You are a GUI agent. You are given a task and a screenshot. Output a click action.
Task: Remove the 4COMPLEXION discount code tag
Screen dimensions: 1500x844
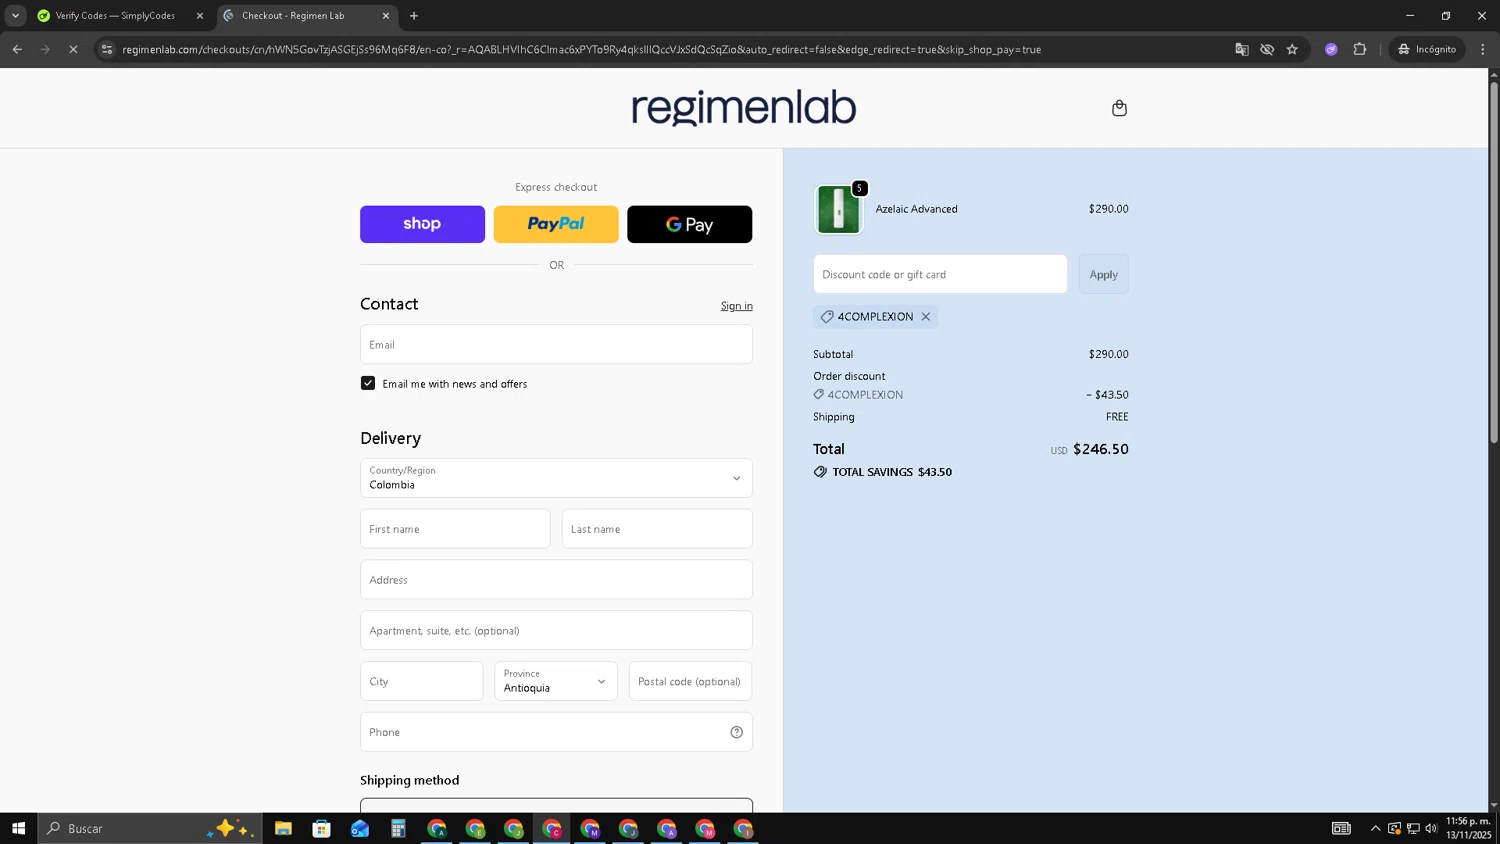coord(926,317)
